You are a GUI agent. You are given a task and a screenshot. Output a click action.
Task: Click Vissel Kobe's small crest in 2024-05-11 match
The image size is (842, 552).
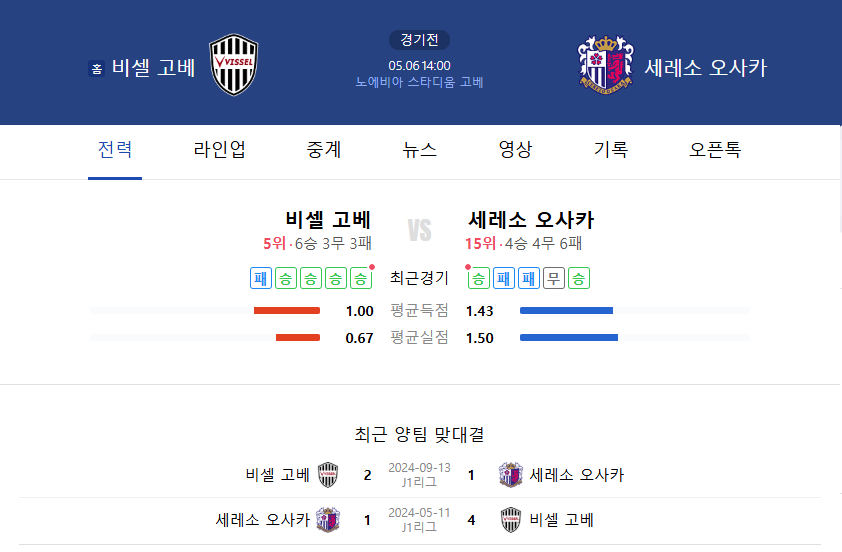coord(510,520)
